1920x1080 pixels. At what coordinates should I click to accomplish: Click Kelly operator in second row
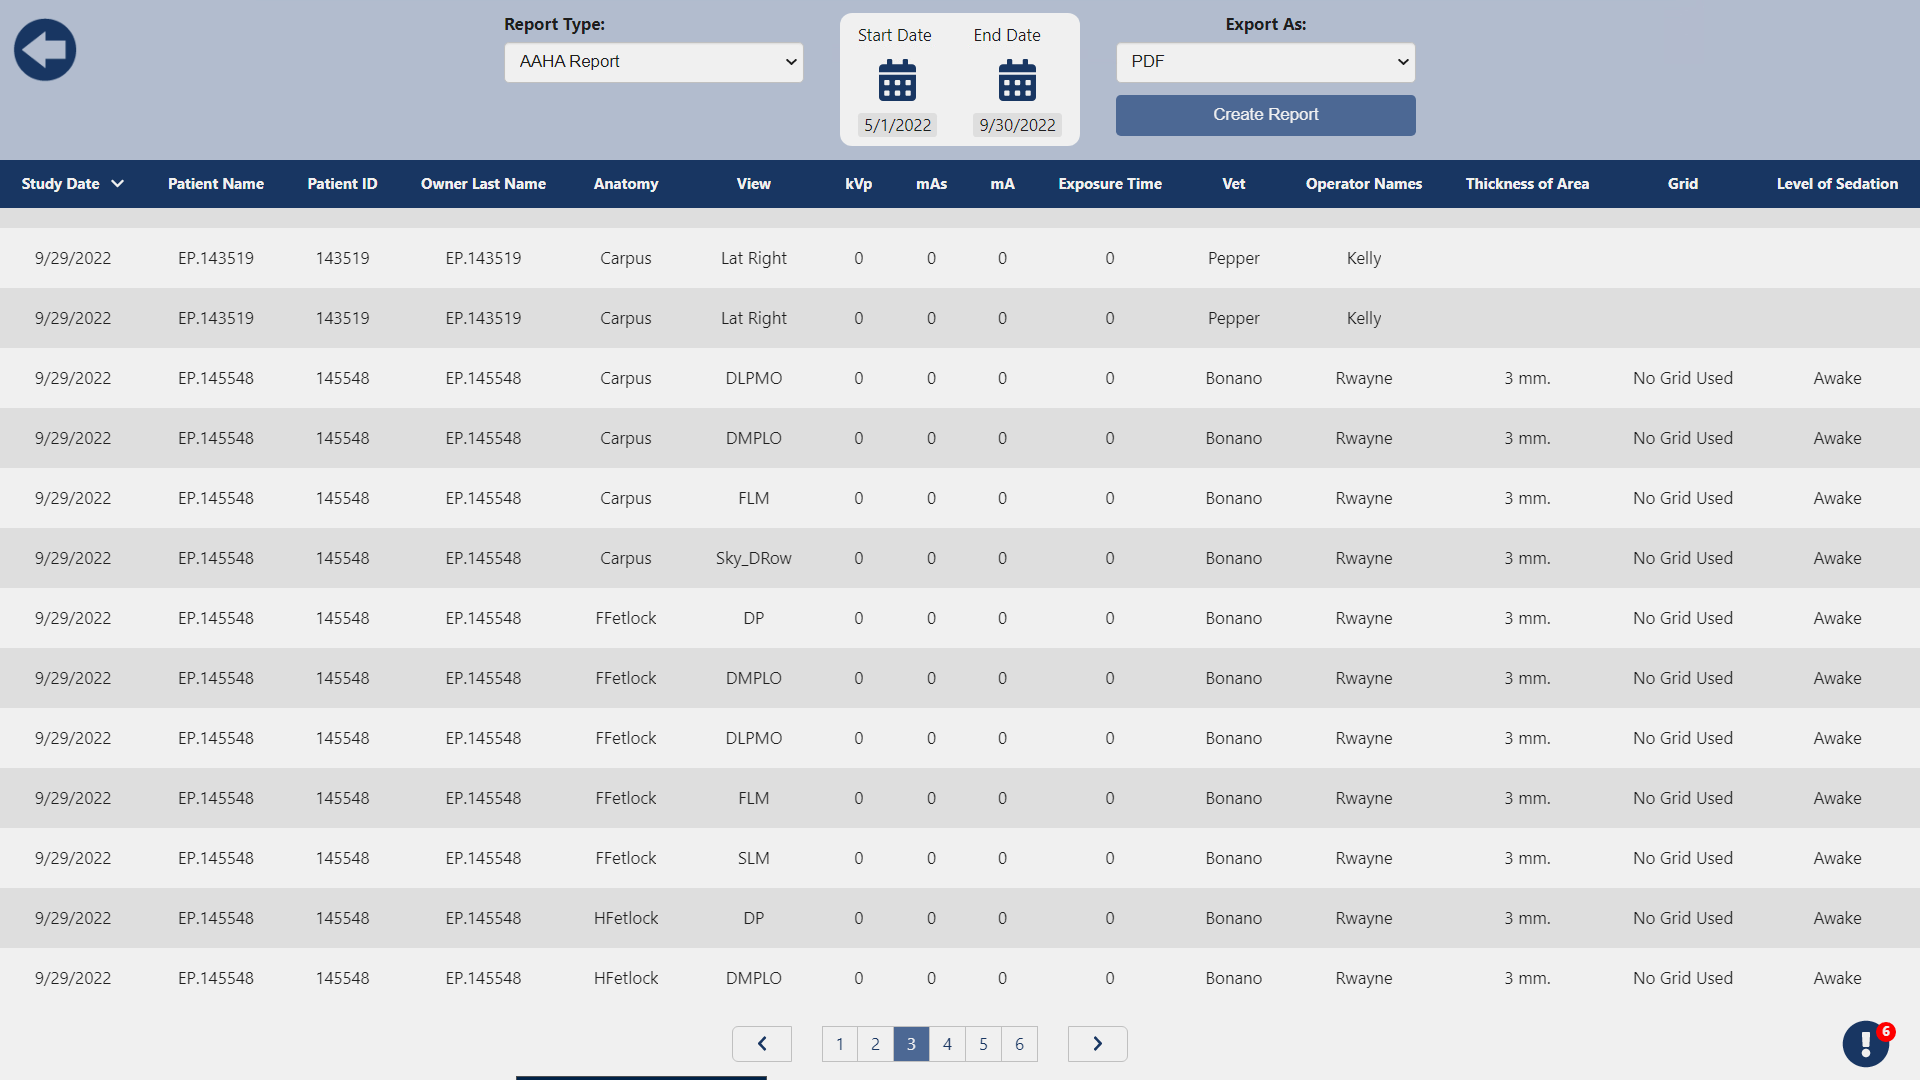(1364, 318)
